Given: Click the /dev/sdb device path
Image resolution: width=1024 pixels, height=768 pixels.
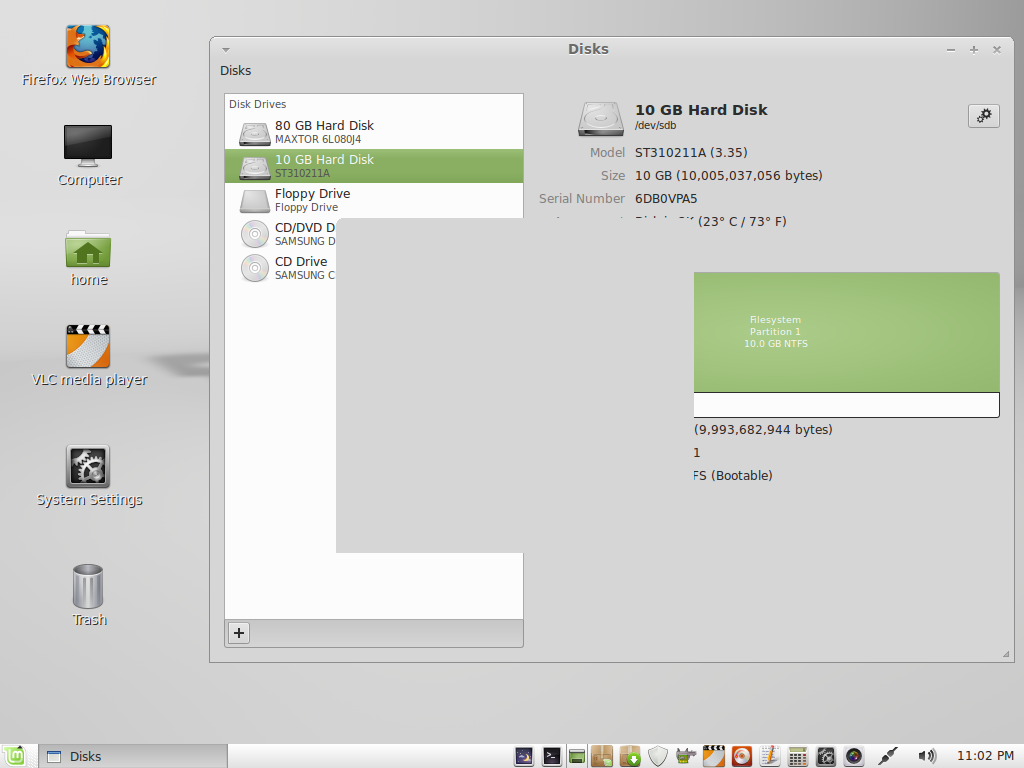Looking at the screenshot, I should (x=656, y=125).
